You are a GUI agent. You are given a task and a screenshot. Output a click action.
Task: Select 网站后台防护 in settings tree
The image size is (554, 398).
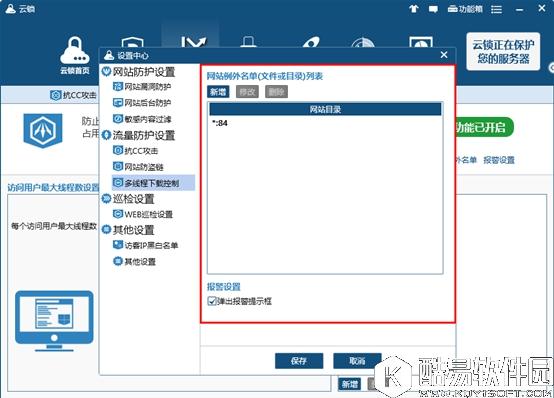pyautogui.click(x=148, y=103)
